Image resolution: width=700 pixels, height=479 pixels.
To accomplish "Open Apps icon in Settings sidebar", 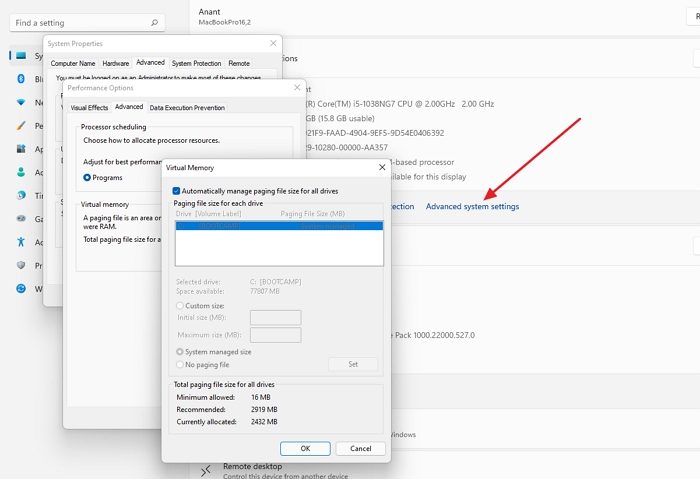I will (x=21, y=149).
